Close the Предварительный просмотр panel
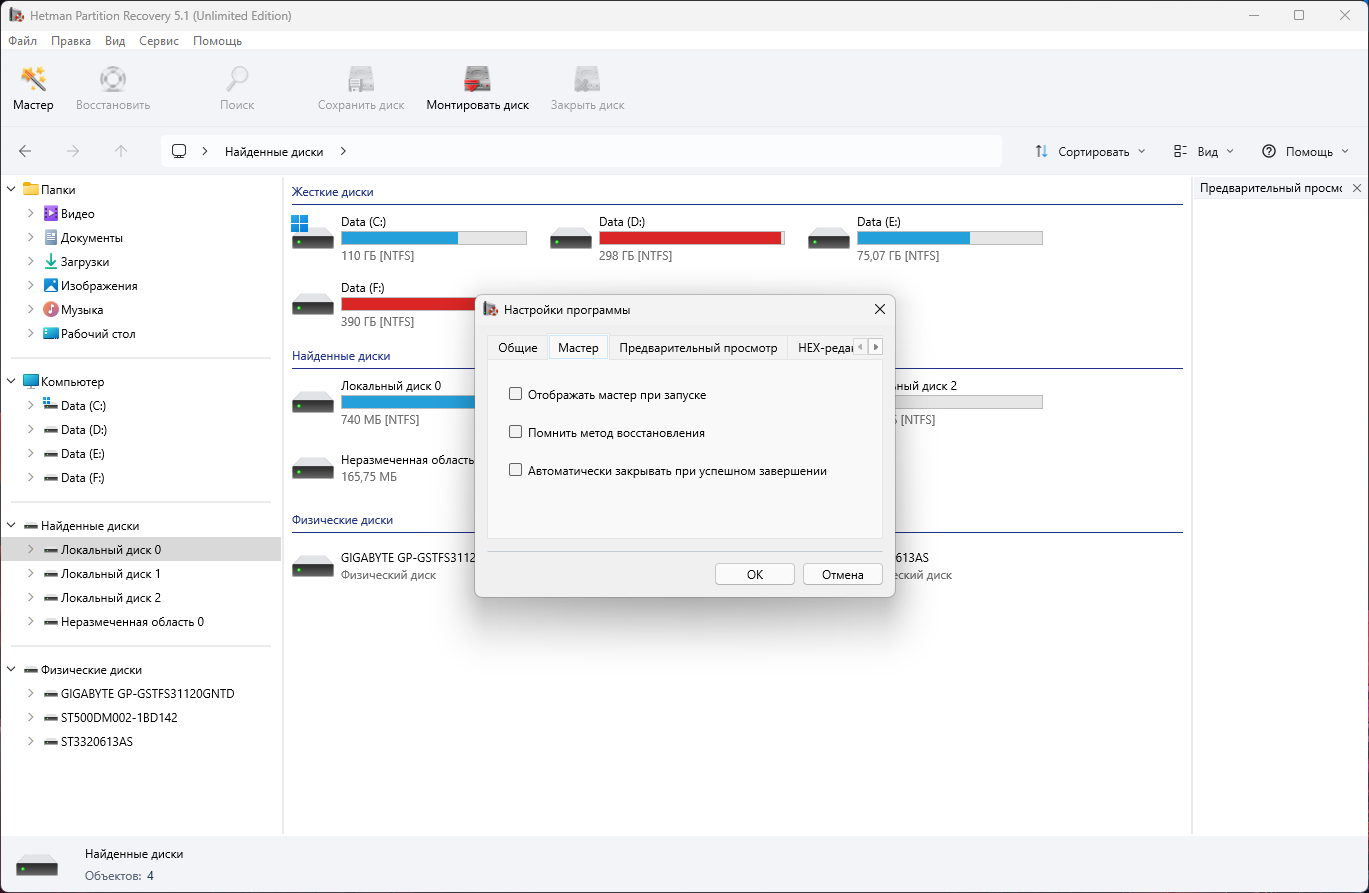Image resolution: width=1369 pixels, height=893 pixels. 1357,188
